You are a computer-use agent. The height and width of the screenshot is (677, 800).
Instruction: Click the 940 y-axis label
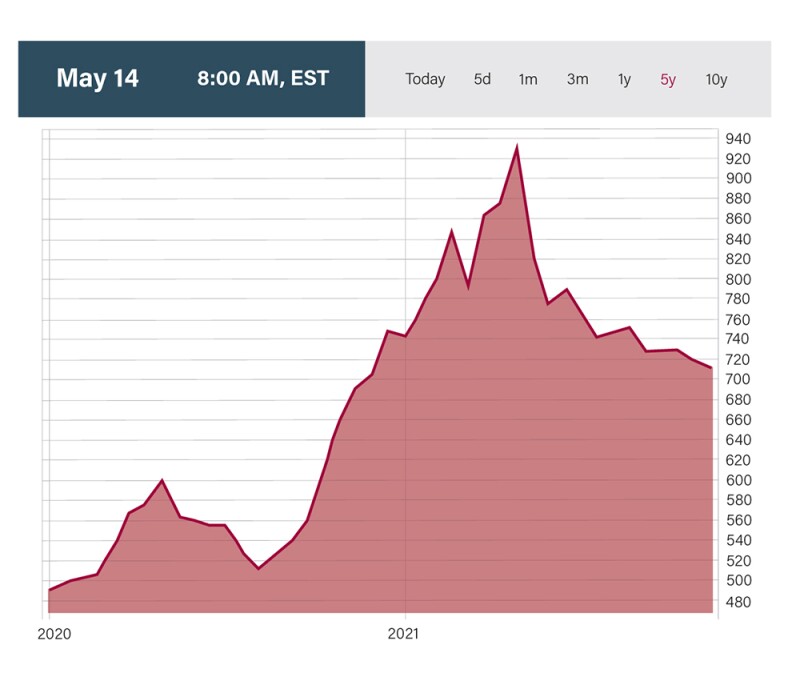pos(739,138)
